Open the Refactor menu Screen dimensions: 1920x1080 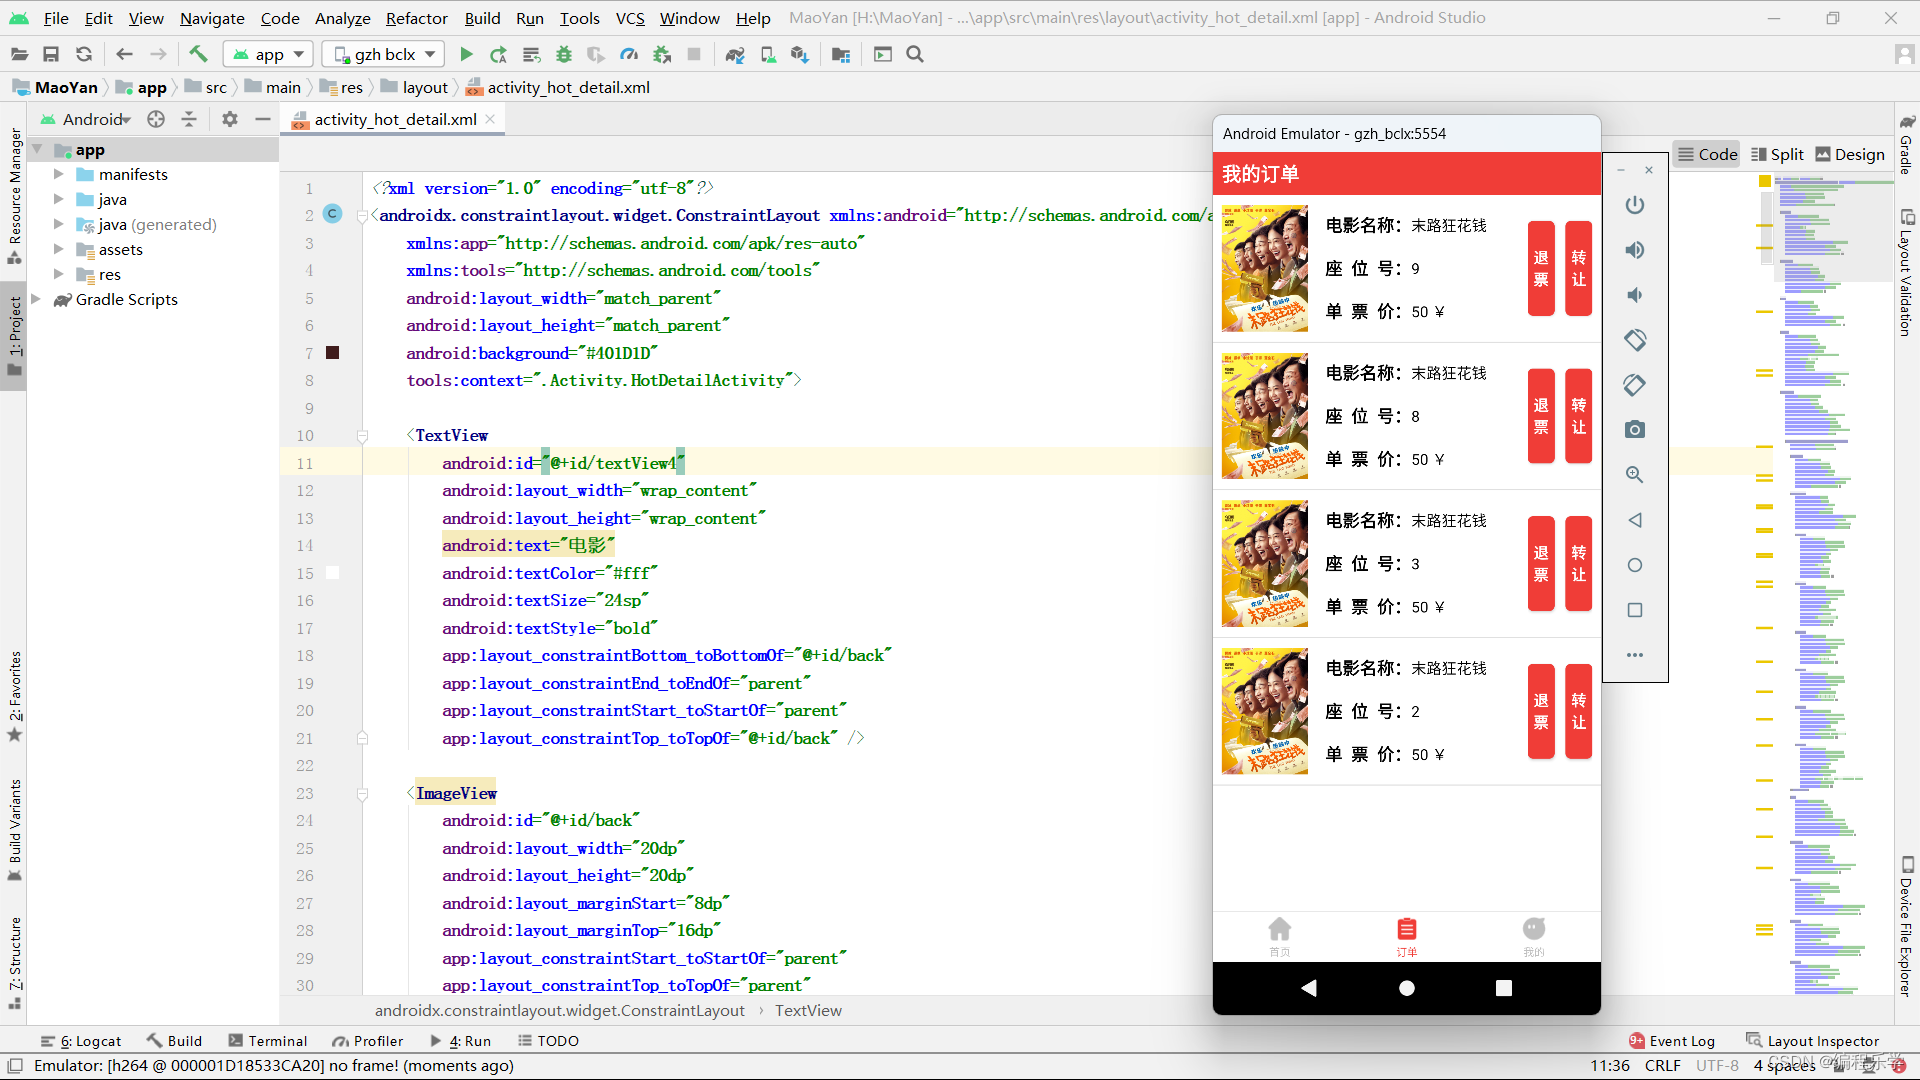pos(416,18)
